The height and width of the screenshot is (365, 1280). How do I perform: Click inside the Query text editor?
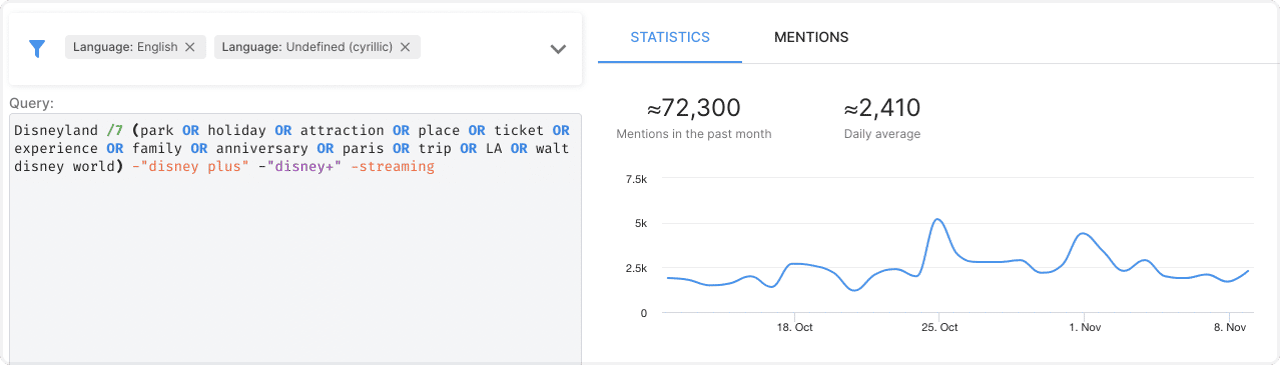[295, 239]
